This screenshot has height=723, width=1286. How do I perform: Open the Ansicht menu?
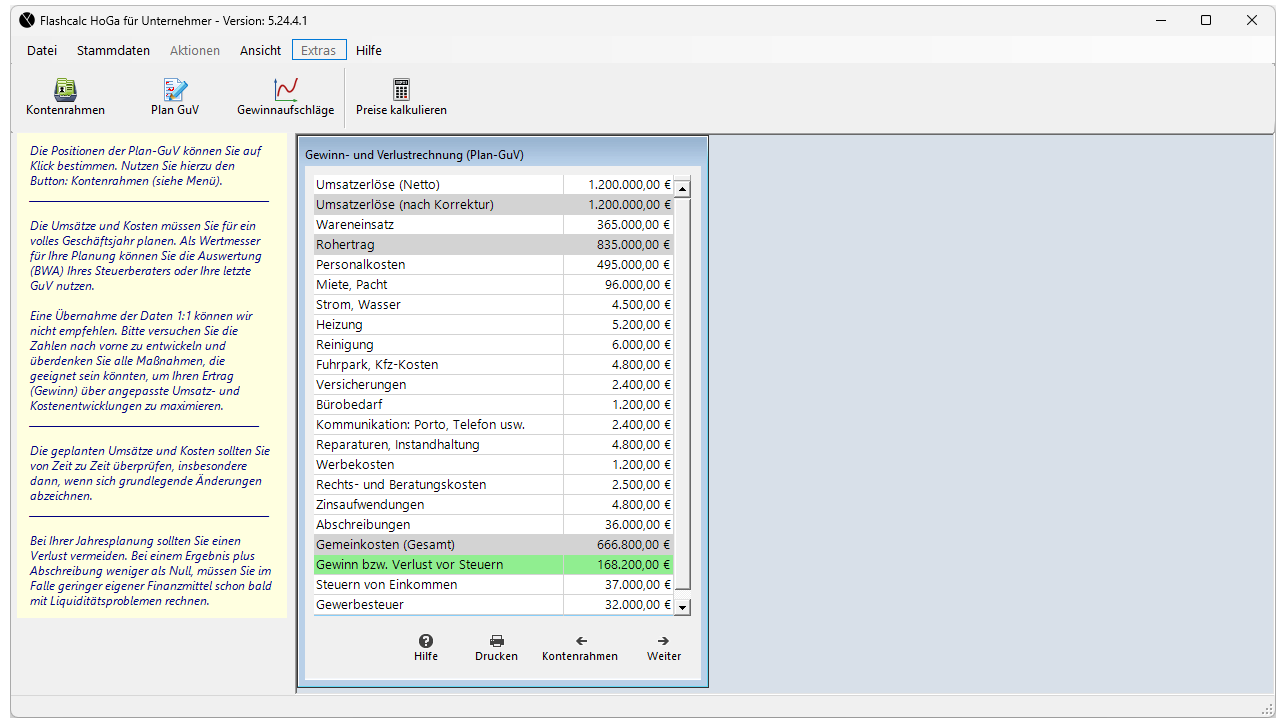[260, 50]
